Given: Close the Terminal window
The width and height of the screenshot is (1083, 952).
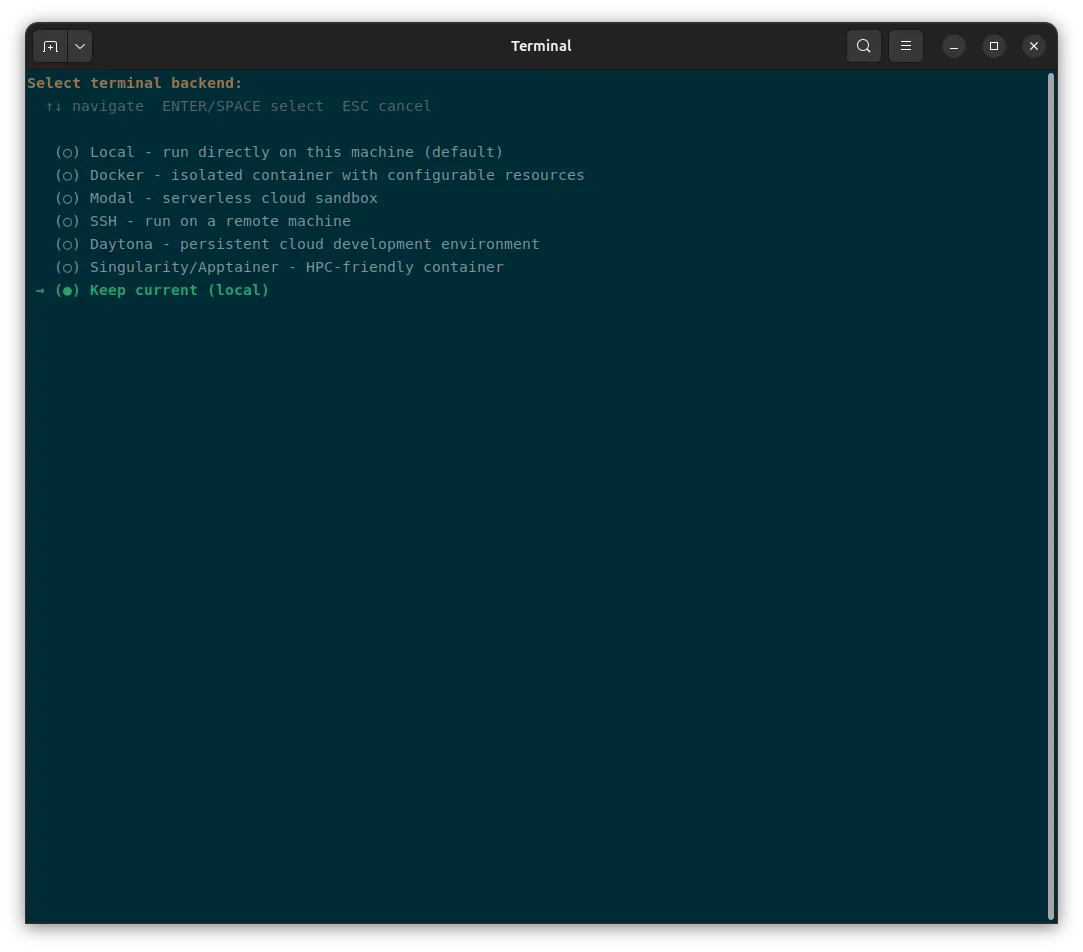Looking at the screenshot, I should point(1034,46).
